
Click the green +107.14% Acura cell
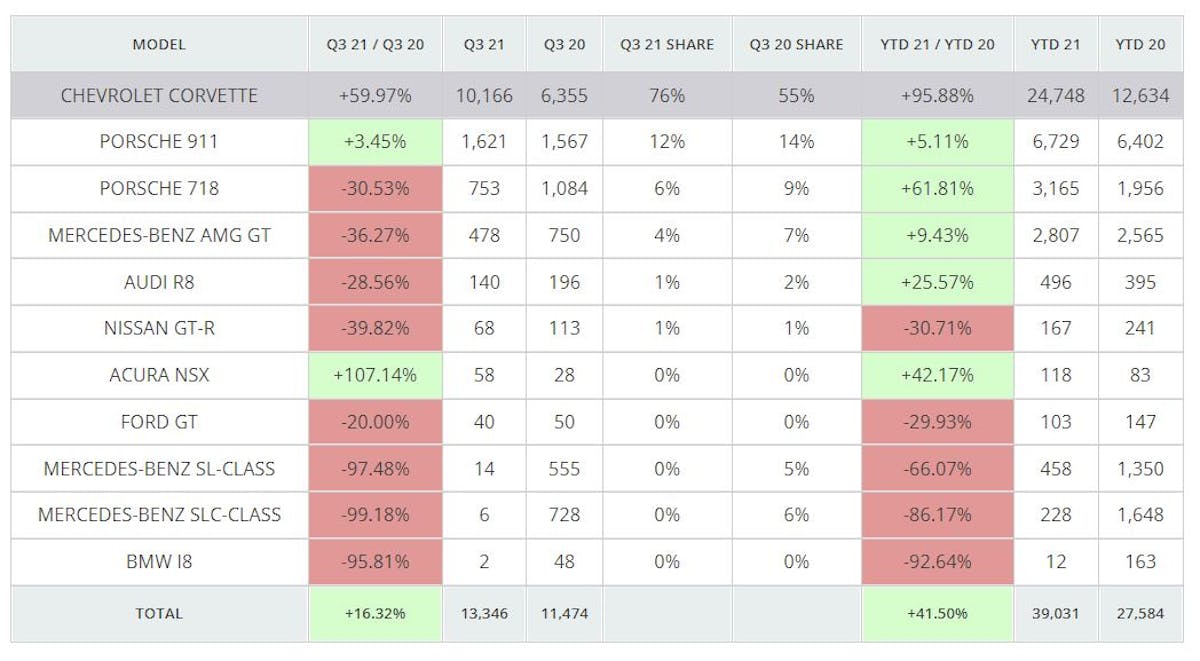coord(375,375)
